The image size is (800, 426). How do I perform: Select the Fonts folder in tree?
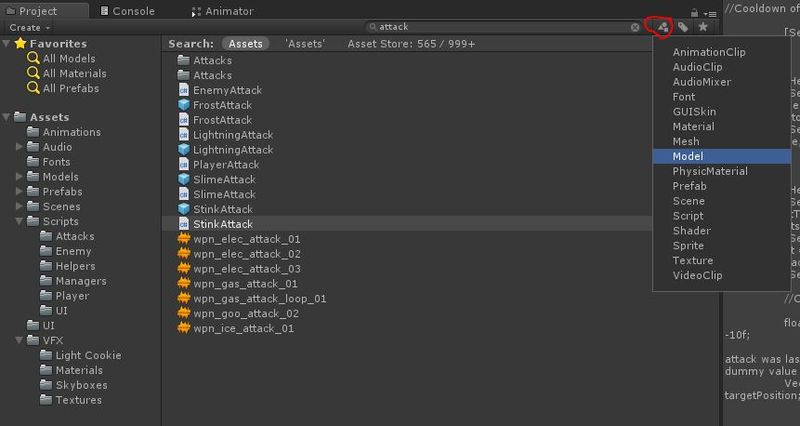click(48, 162)
